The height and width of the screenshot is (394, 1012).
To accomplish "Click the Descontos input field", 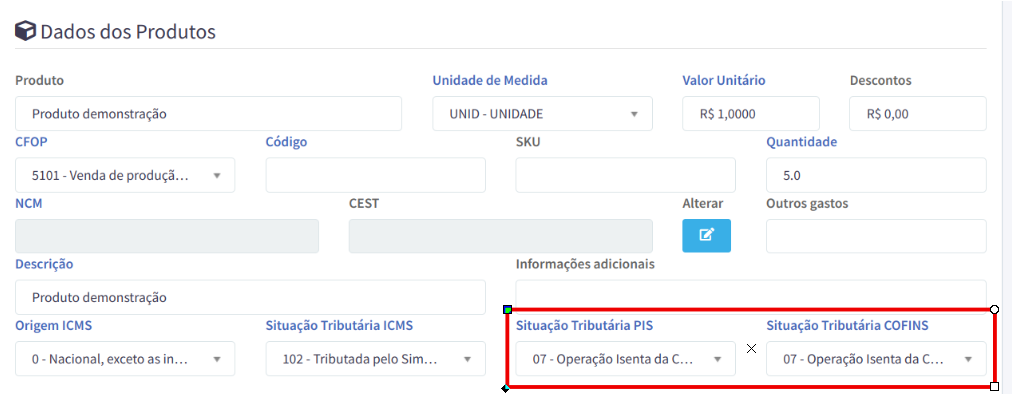I will 918,114.
